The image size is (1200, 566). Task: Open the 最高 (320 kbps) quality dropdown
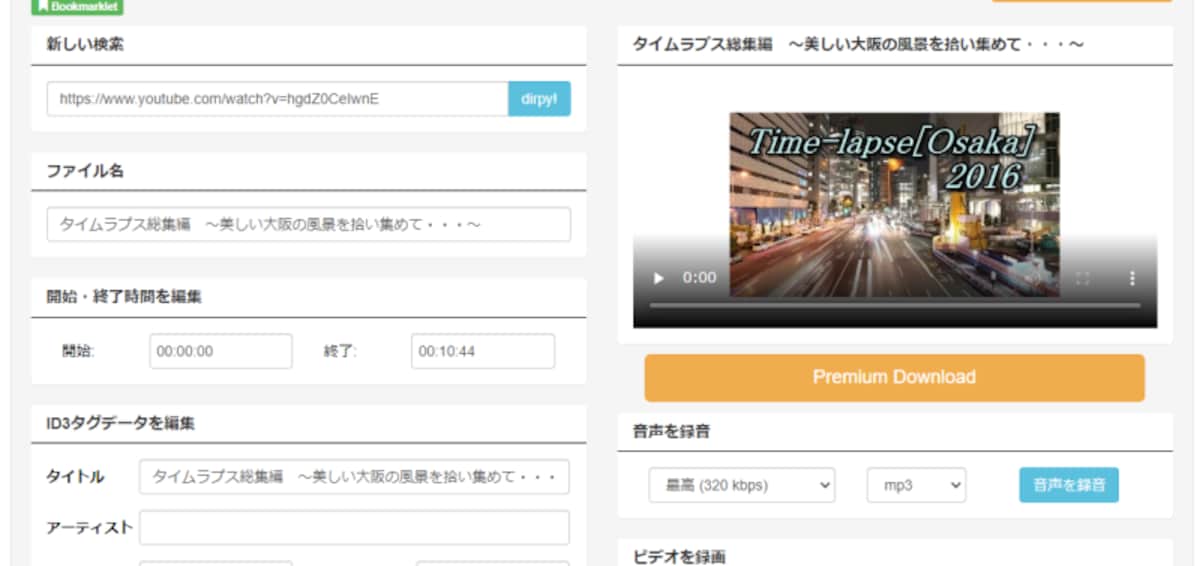click(741, 485)
